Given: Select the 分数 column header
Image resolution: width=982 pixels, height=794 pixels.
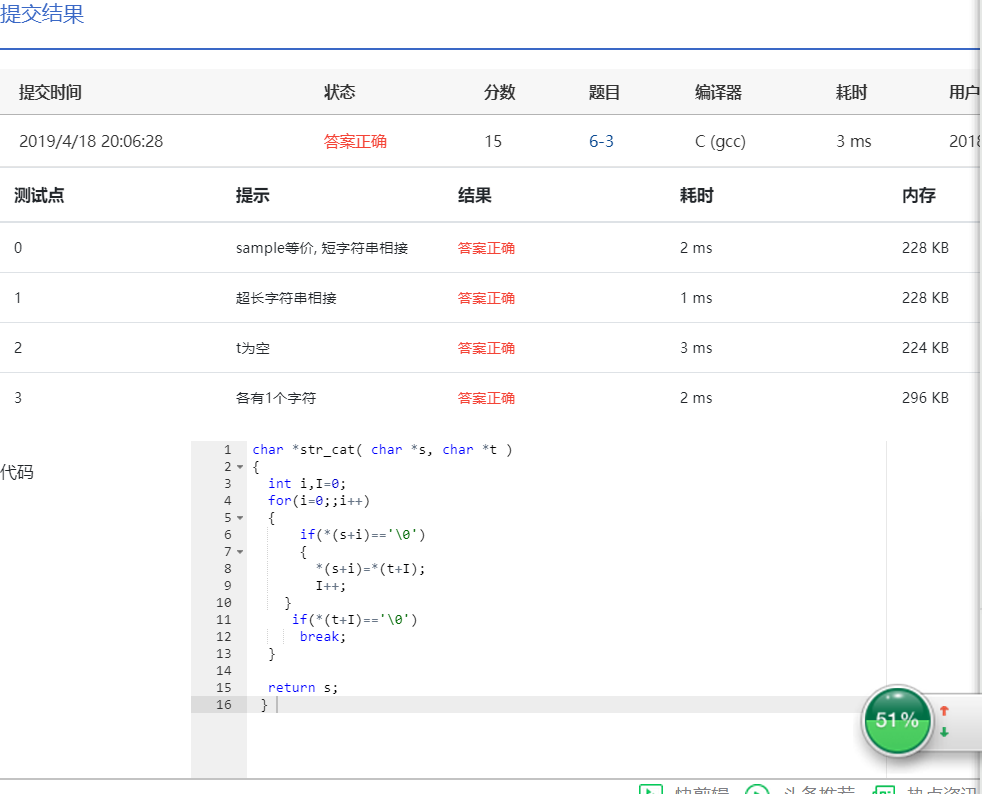Looking at the screenshot, I should coord(499,93).
